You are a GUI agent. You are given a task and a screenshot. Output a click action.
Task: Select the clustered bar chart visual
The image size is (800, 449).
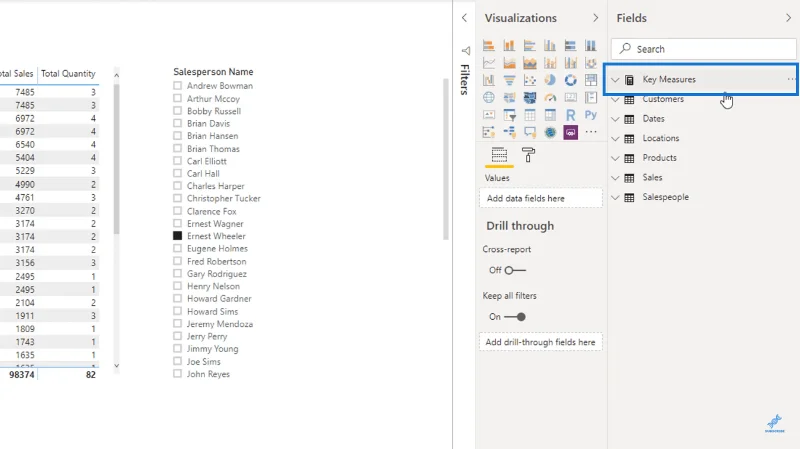pos(530,45)
